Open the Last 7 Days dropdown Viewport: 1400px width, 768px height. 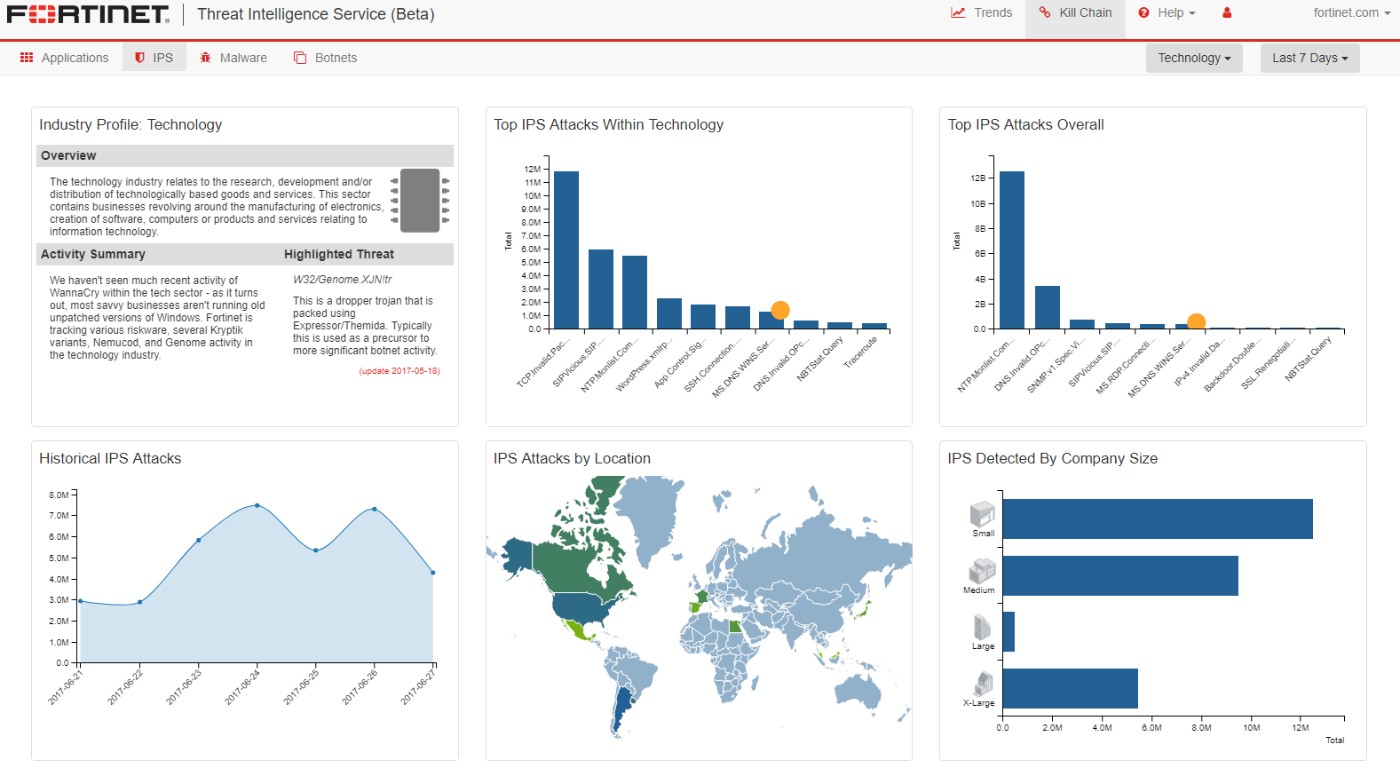[x=1310, y=58]
